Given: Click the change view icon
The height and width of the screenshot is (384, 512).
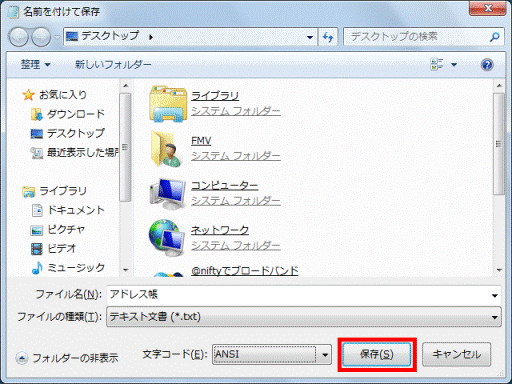Looking at the screenshot, I should [437, 64].
